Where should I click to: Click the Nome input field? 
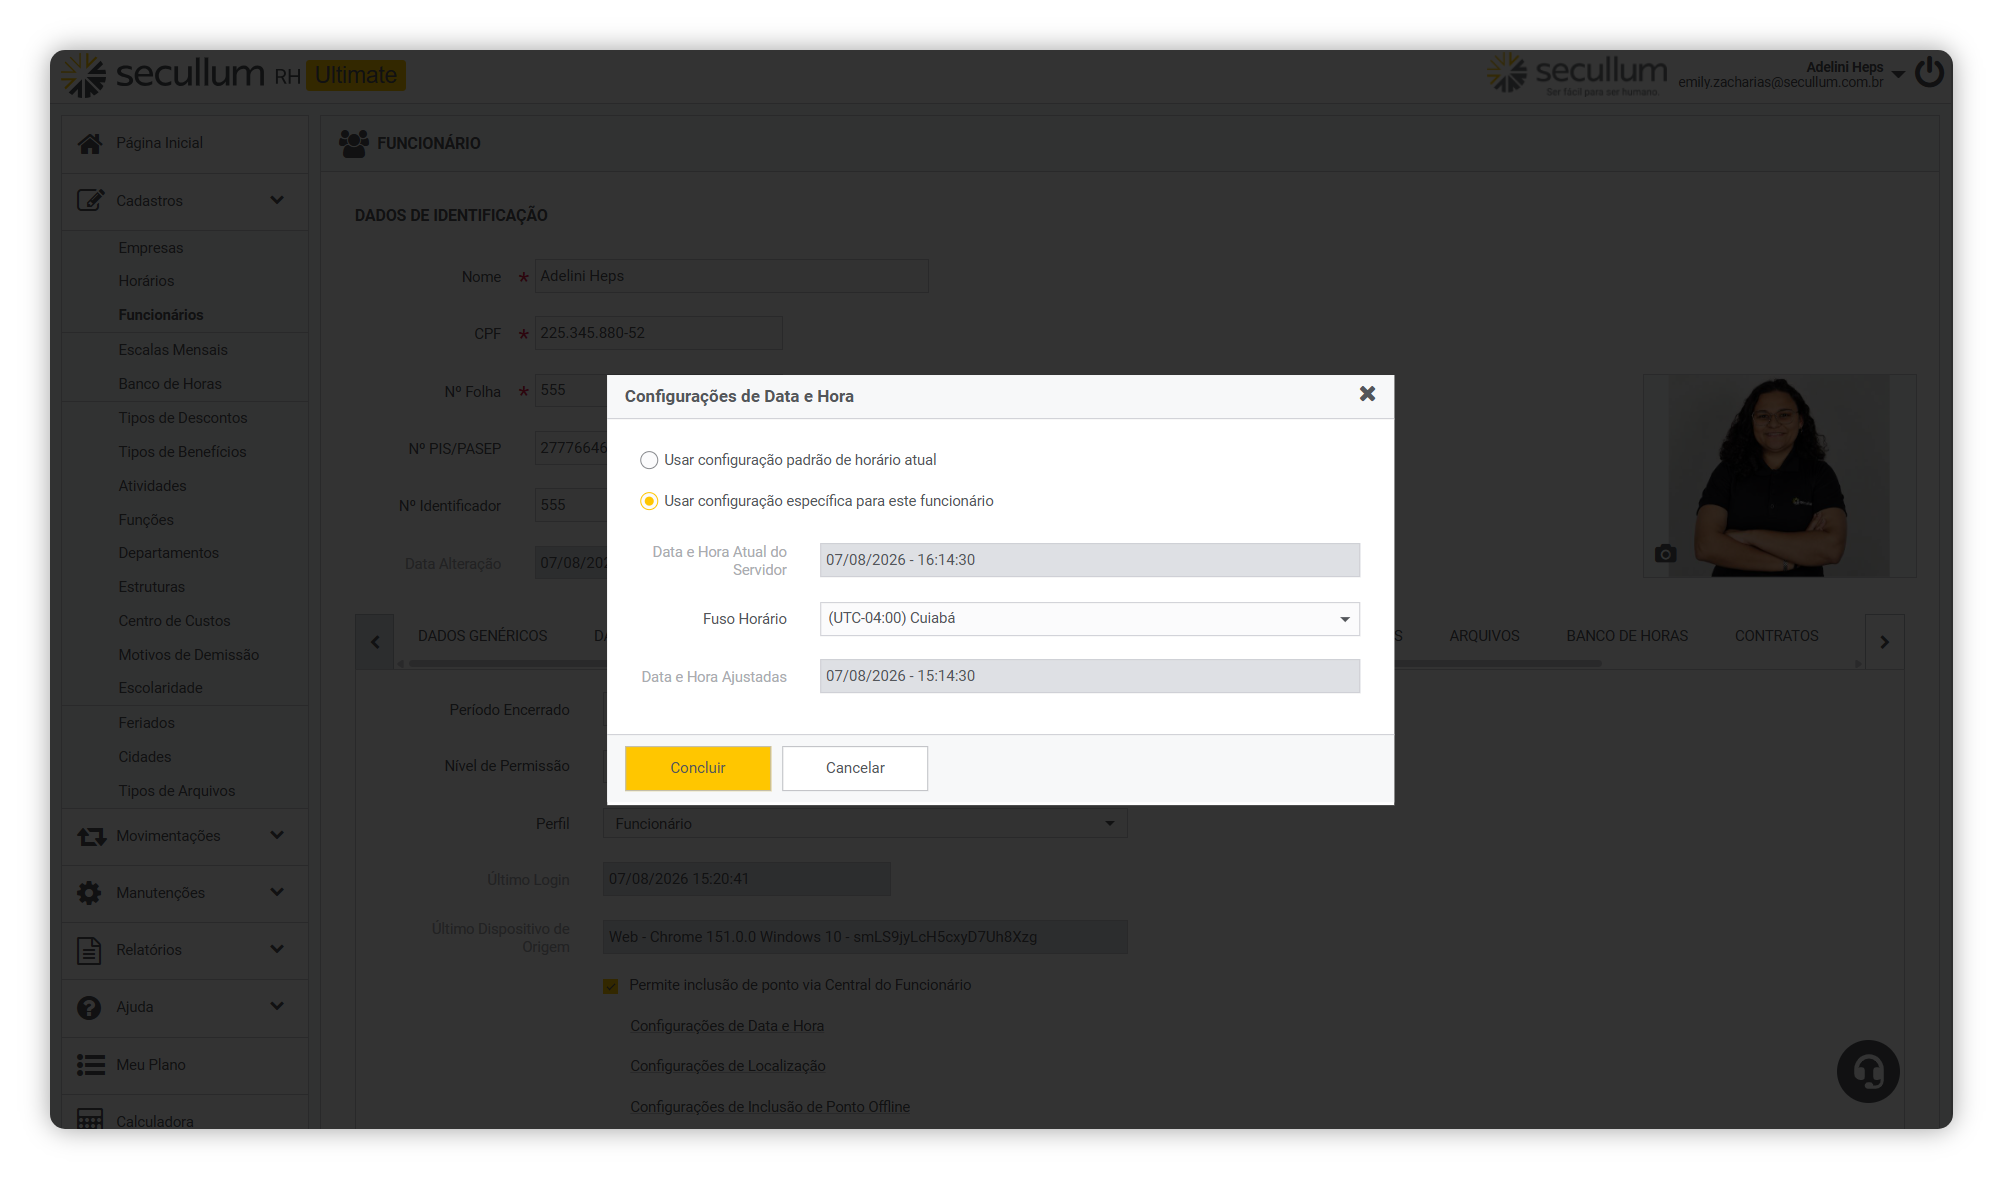pos(732,276)
